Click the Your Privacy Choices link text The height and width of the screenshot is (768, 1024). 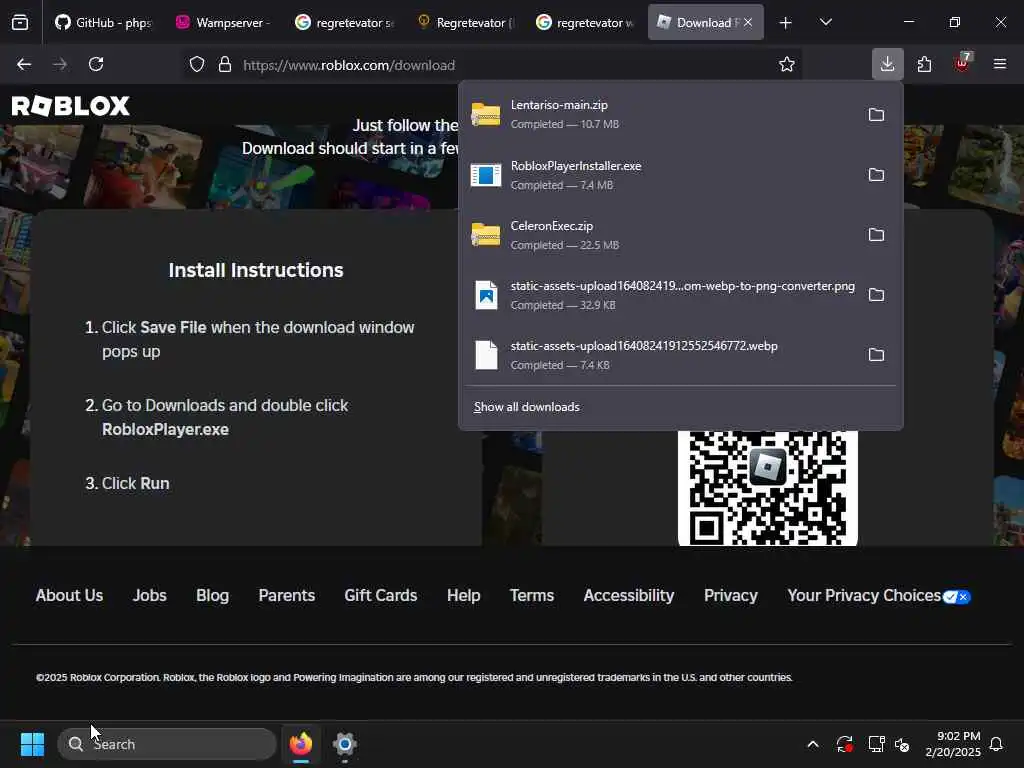(x=864, y=596)
